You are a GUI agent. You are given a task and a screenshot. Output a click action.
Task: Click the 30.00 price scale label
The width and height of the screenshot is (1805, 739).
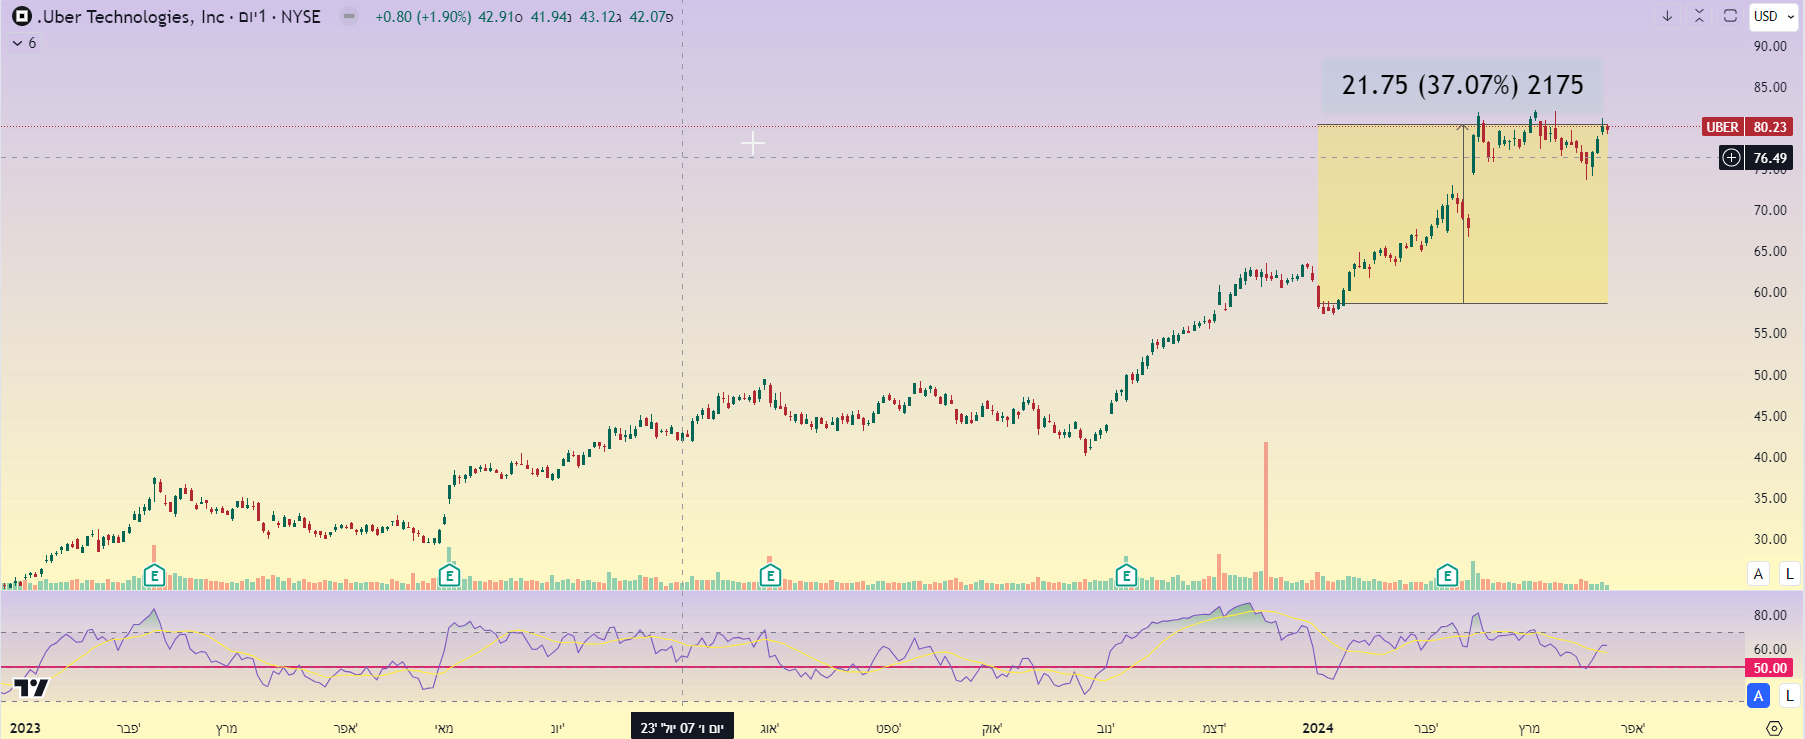[1770, 539]
